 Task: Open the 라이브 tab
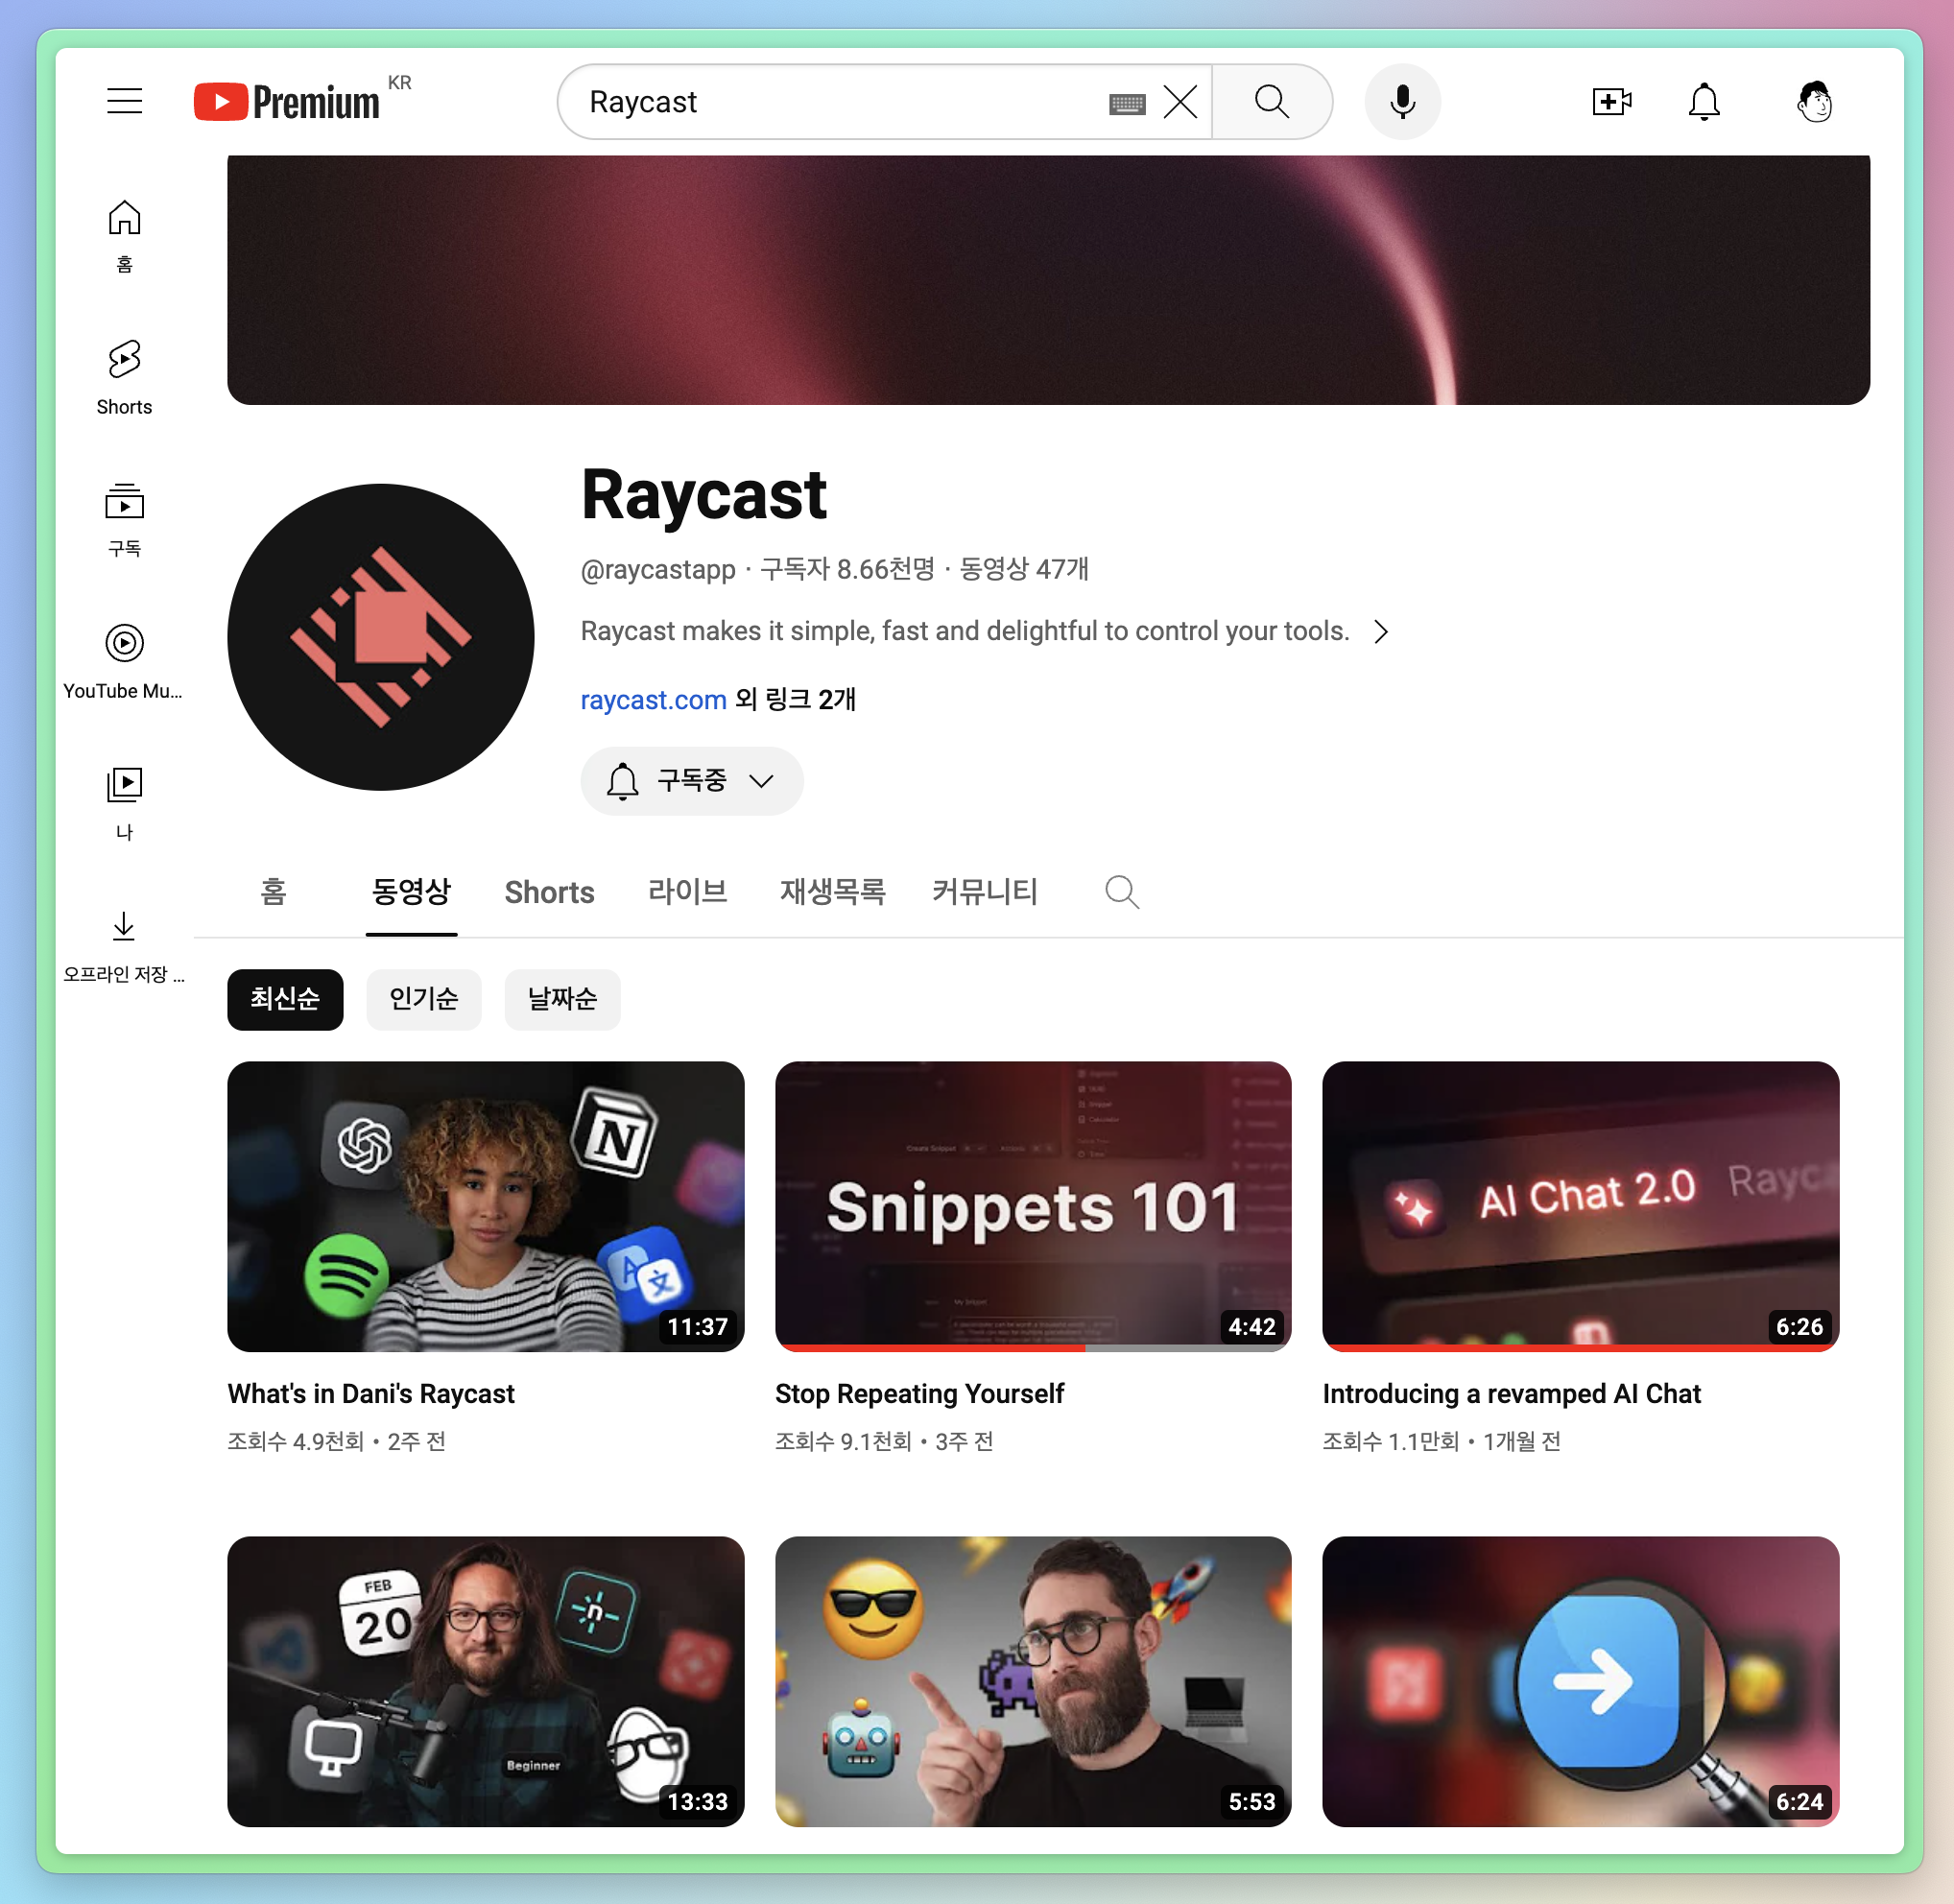688,891
